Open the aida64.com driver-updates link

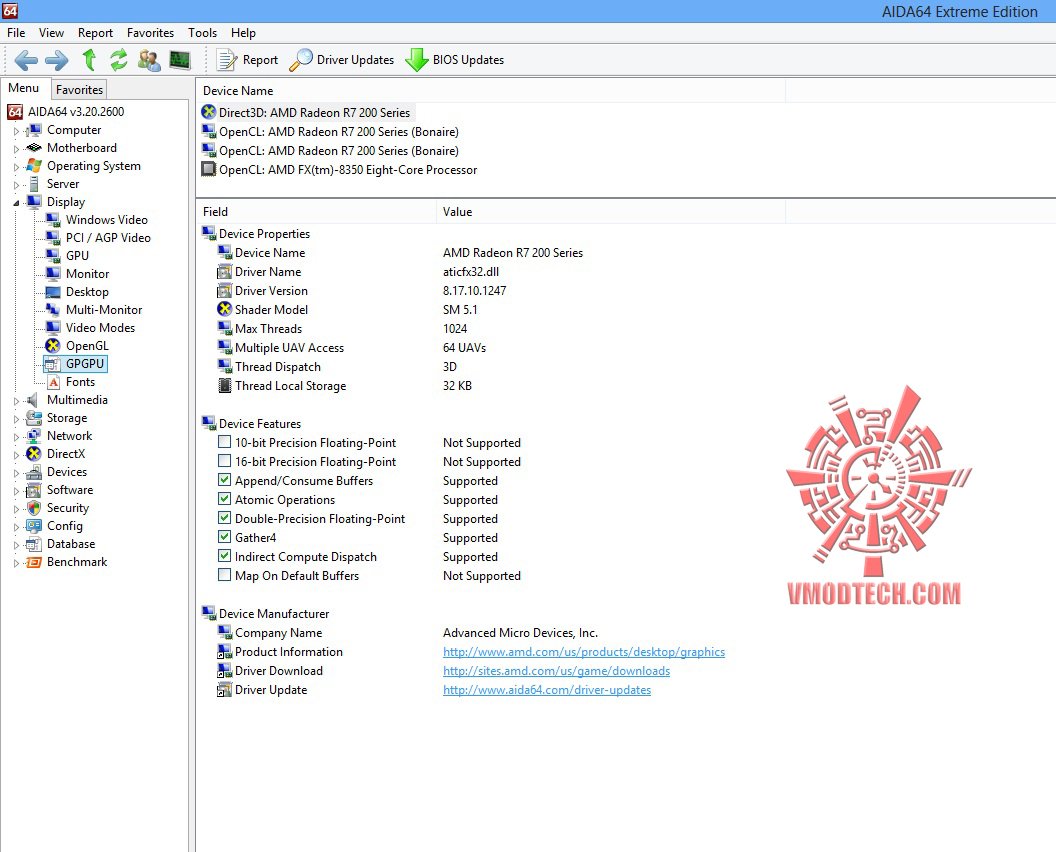(x=547, y=690)
